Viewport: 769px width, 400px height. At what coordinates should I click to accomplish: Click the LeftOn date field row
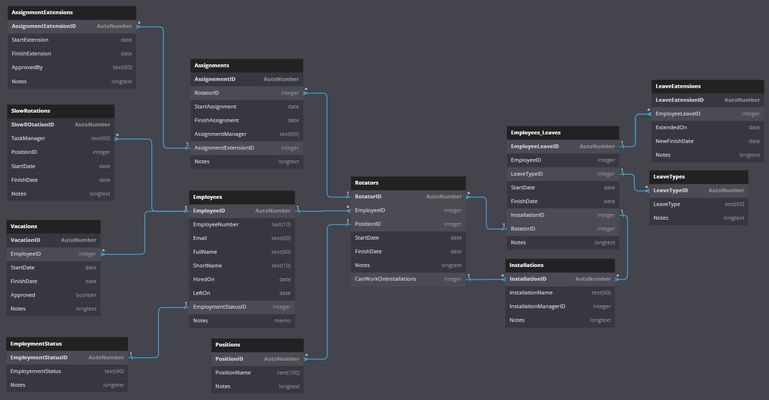tap(242, 293)
